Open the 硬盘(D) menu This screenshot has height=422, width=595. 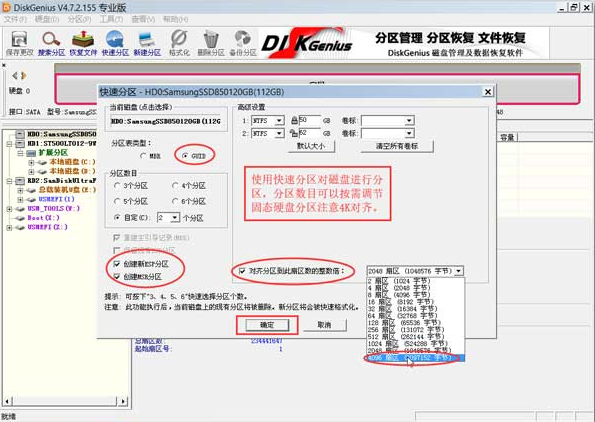click(x=47, y=19)
